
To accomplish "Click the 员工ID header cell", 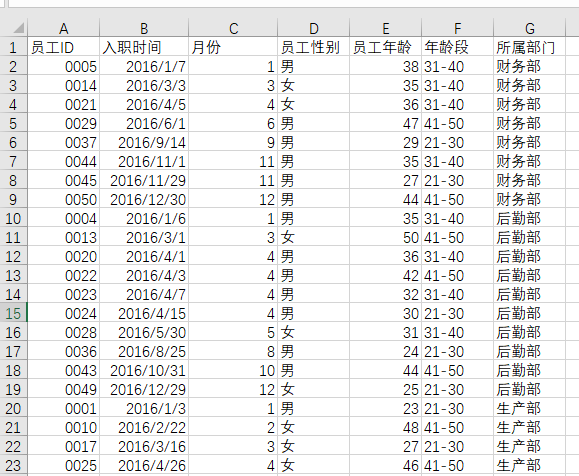I will (64, 47).
